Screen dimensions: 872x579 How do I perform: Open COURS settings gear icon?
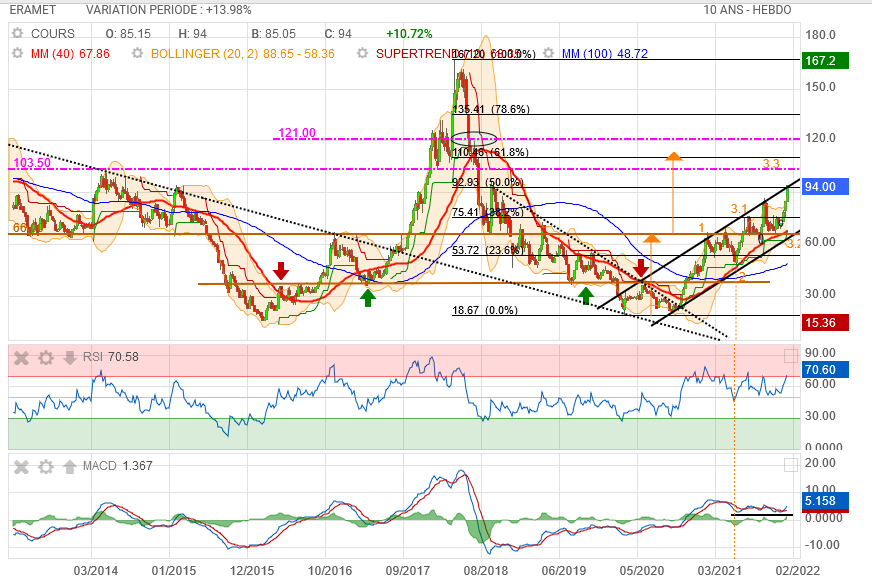[x=18, y=33]
